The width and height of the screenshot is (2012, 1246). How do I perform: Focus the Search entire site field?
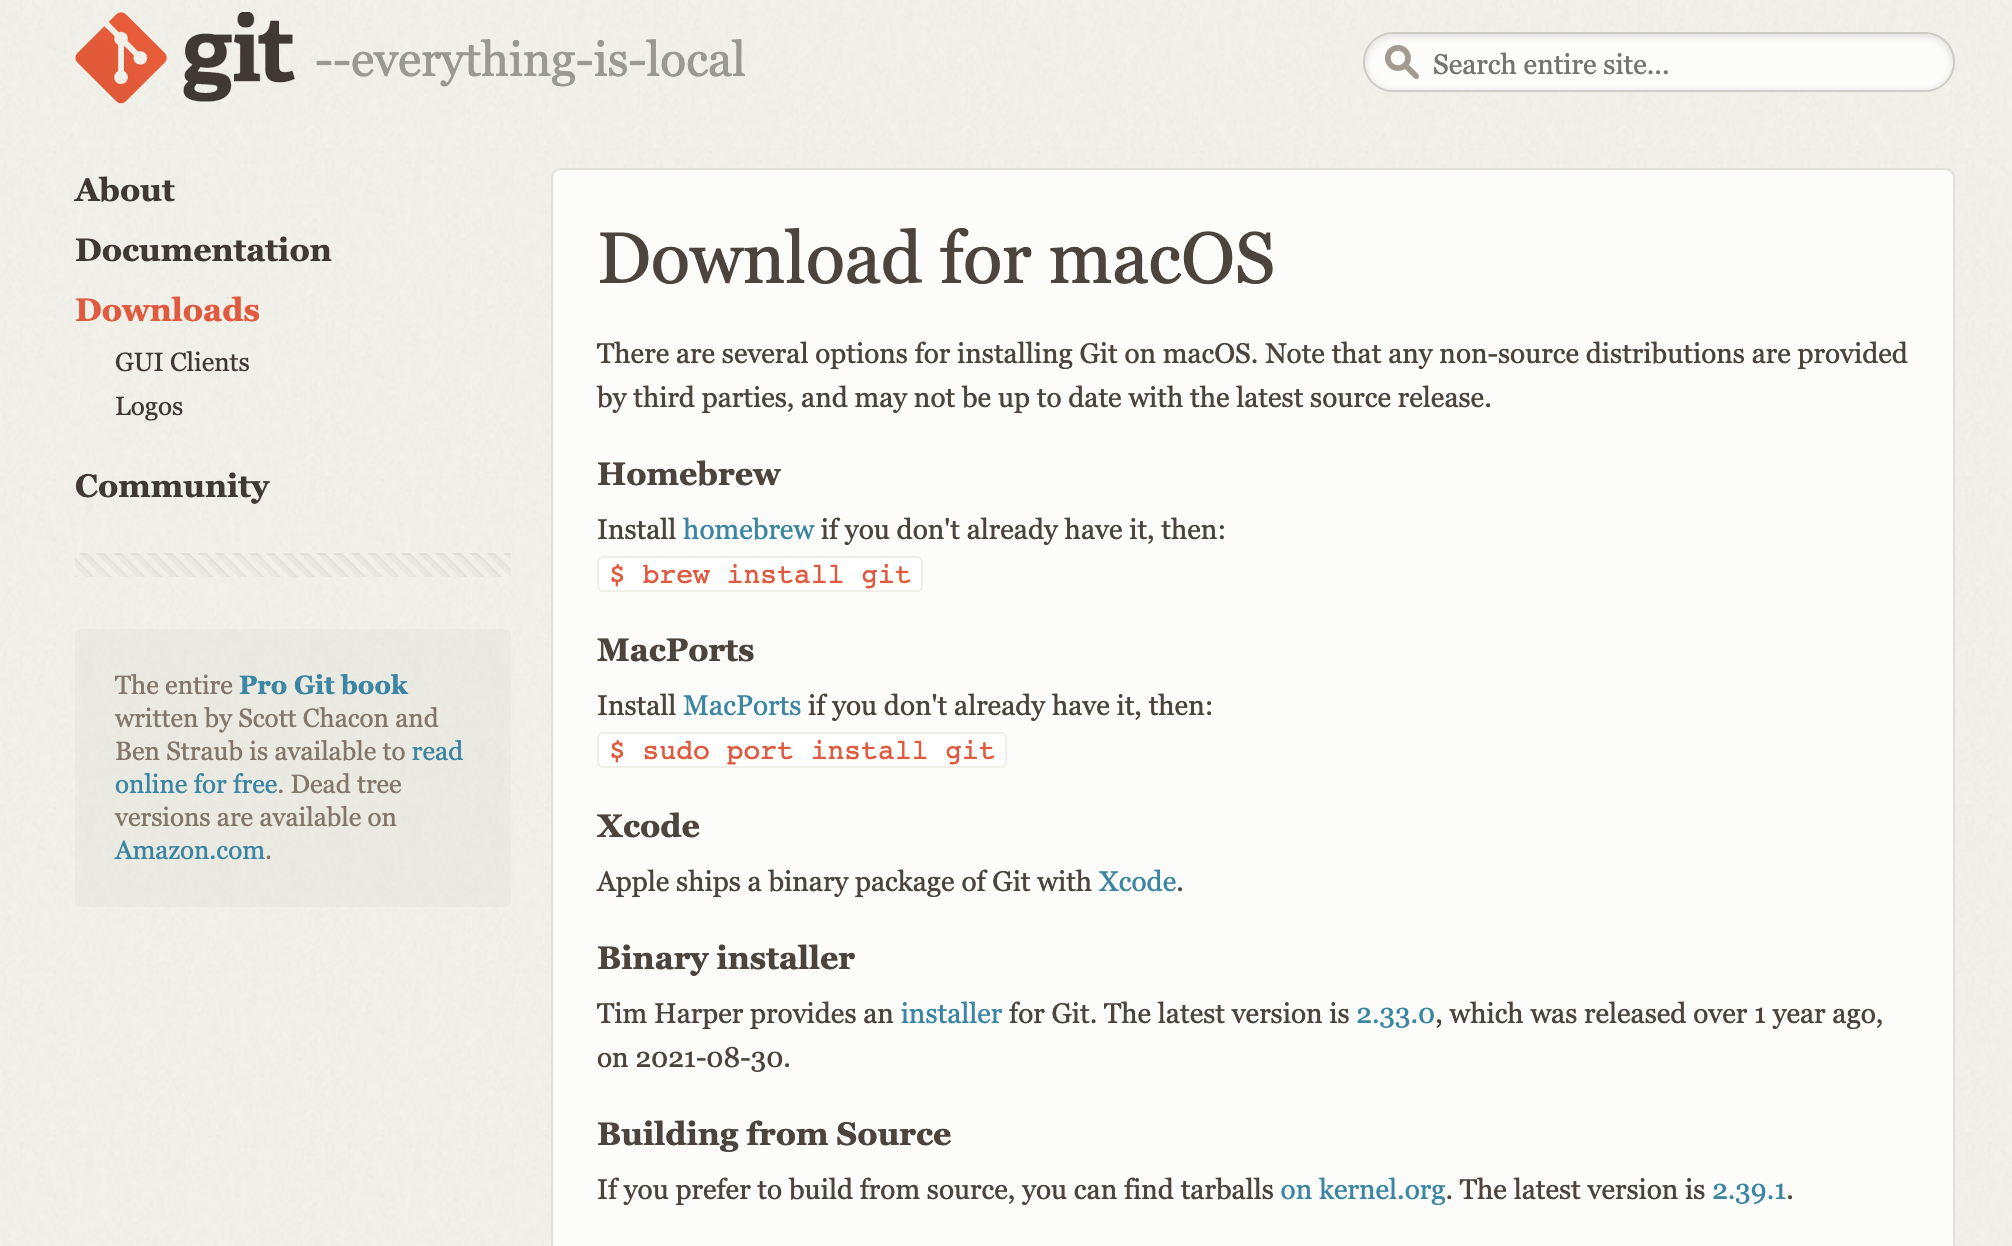tap(1680, 64)
